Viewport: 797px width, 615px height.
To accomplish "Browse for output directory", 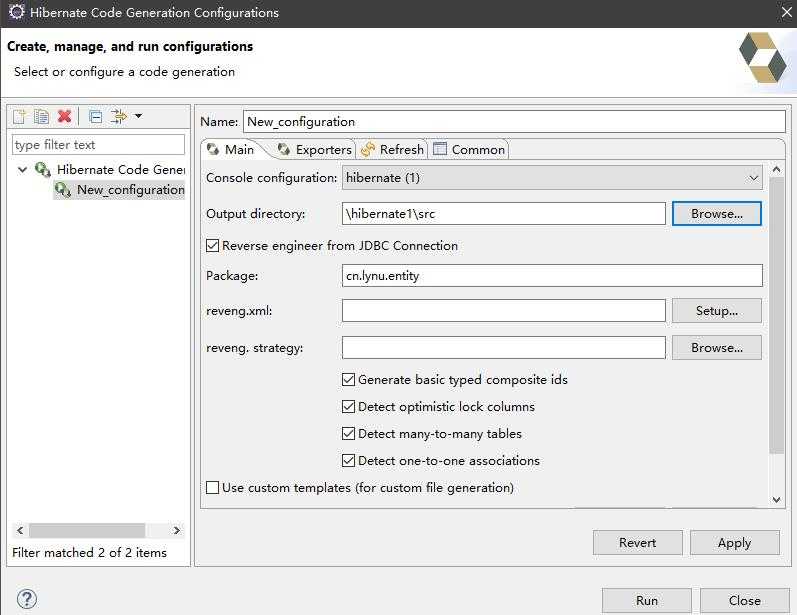I will point(717,214).
